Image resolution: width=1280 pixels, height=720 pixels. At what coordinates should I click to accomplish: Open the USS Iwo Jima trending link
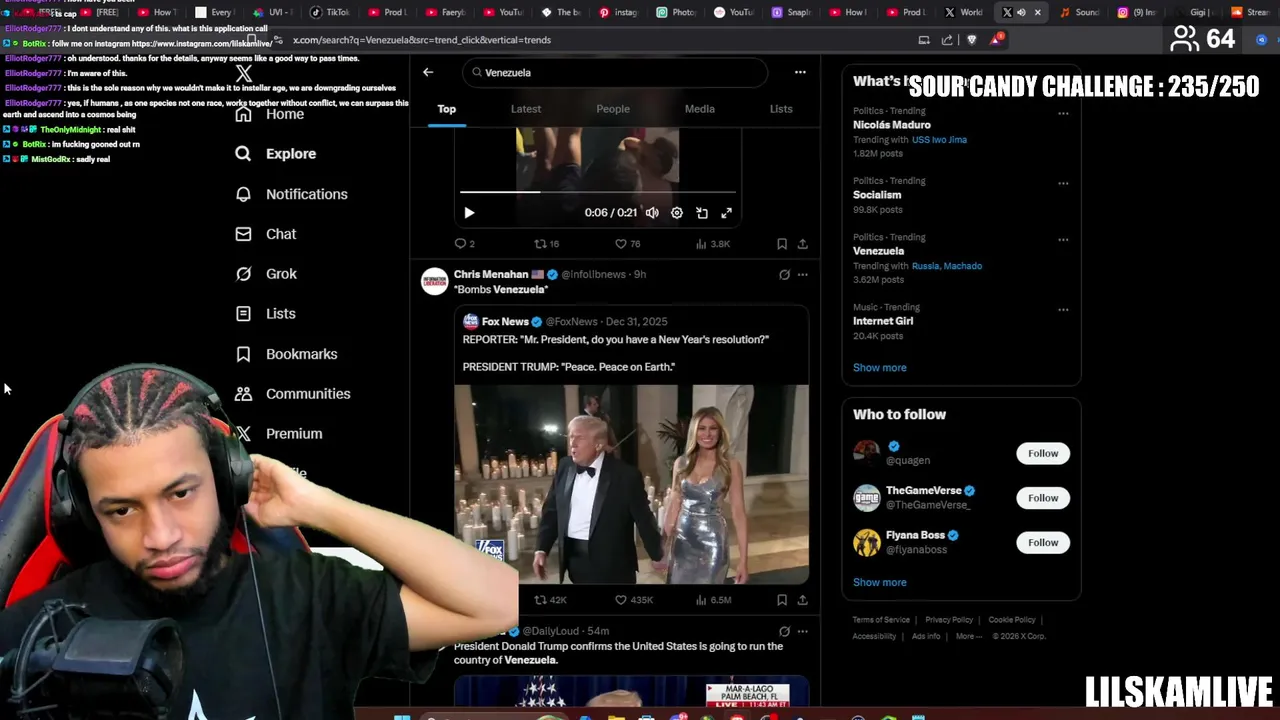[939, 140]
